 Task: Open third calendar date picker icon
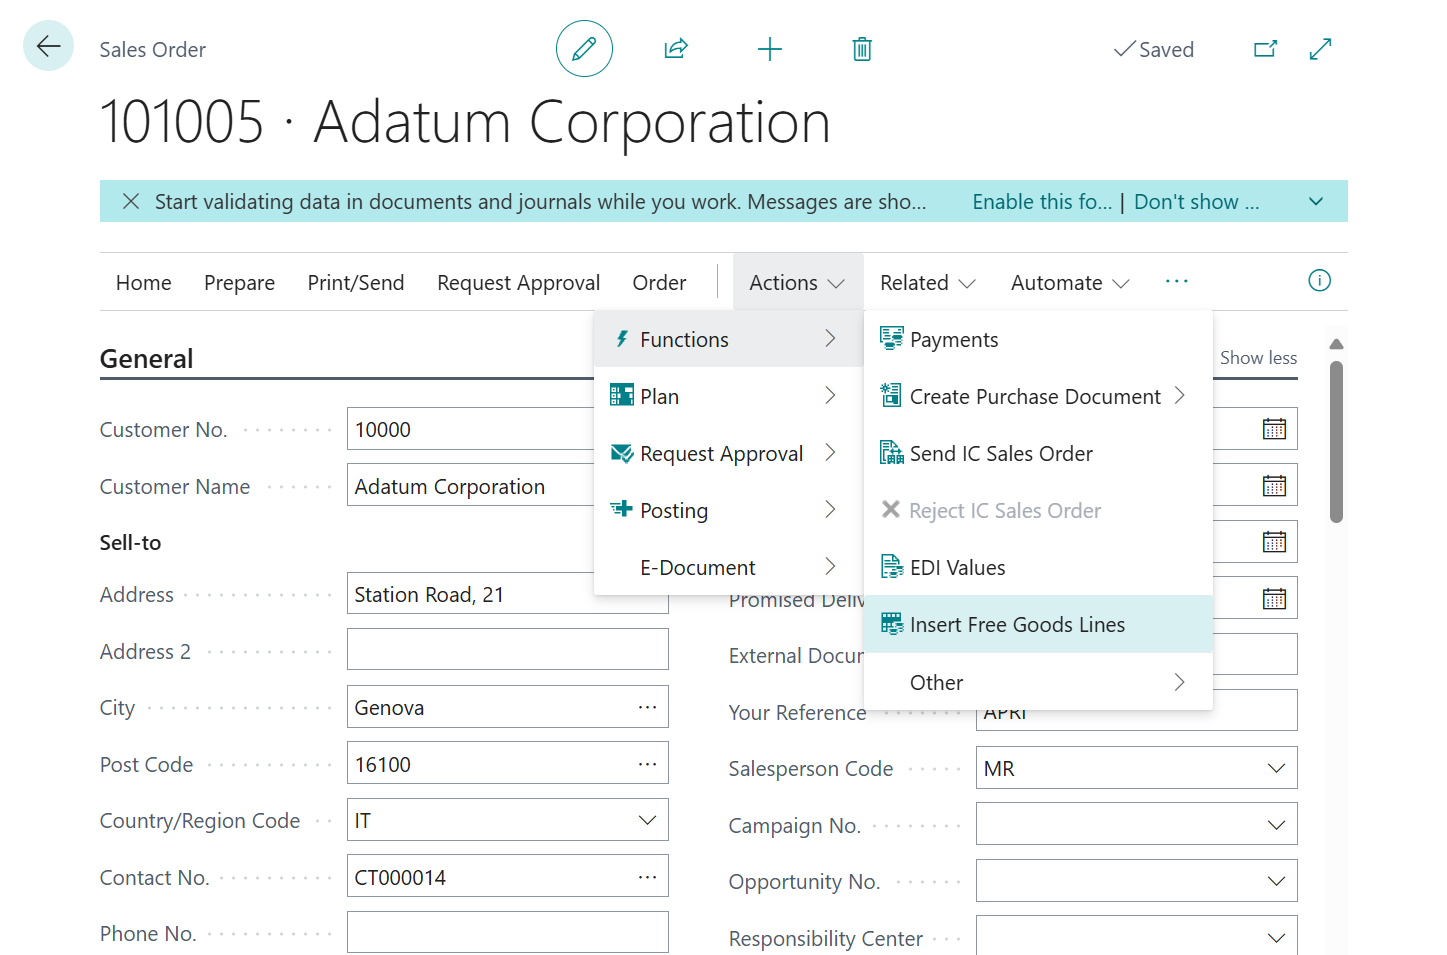(x=1274, y=542)
